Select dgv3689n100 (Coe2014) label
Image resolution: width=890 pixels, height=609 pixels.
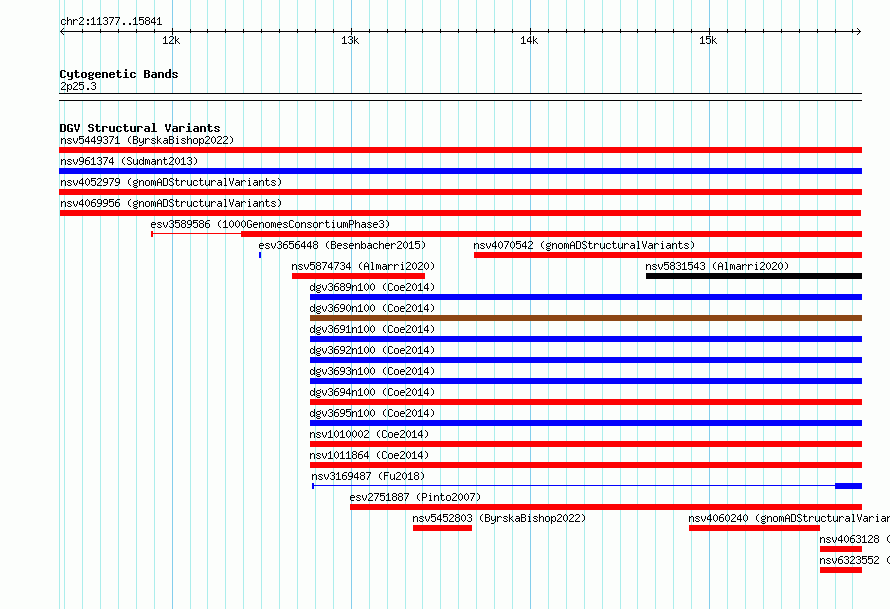tap(372, 287)
